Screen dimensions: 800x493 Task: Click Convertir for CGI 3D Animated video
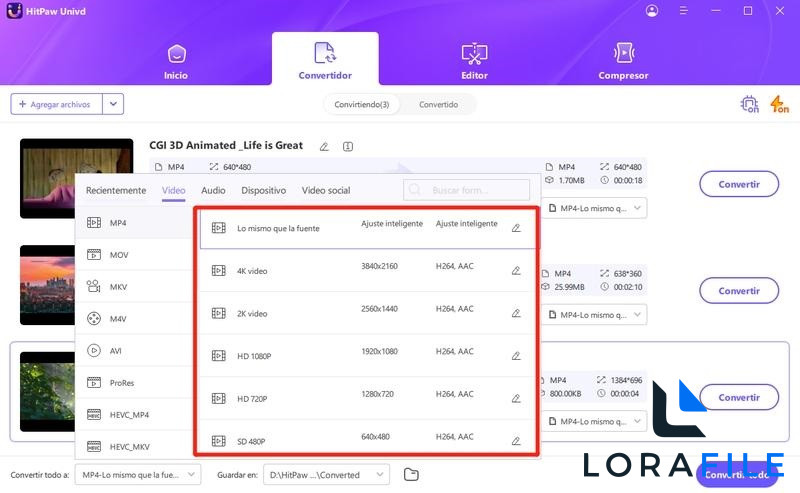739,184
